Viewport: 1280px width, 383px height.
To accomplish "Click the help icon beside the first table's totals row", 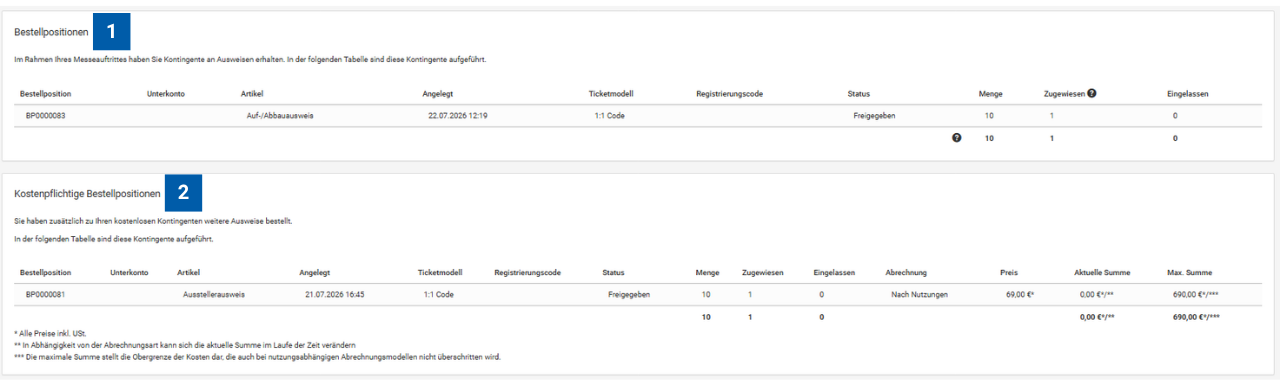I will click(957, 138).
